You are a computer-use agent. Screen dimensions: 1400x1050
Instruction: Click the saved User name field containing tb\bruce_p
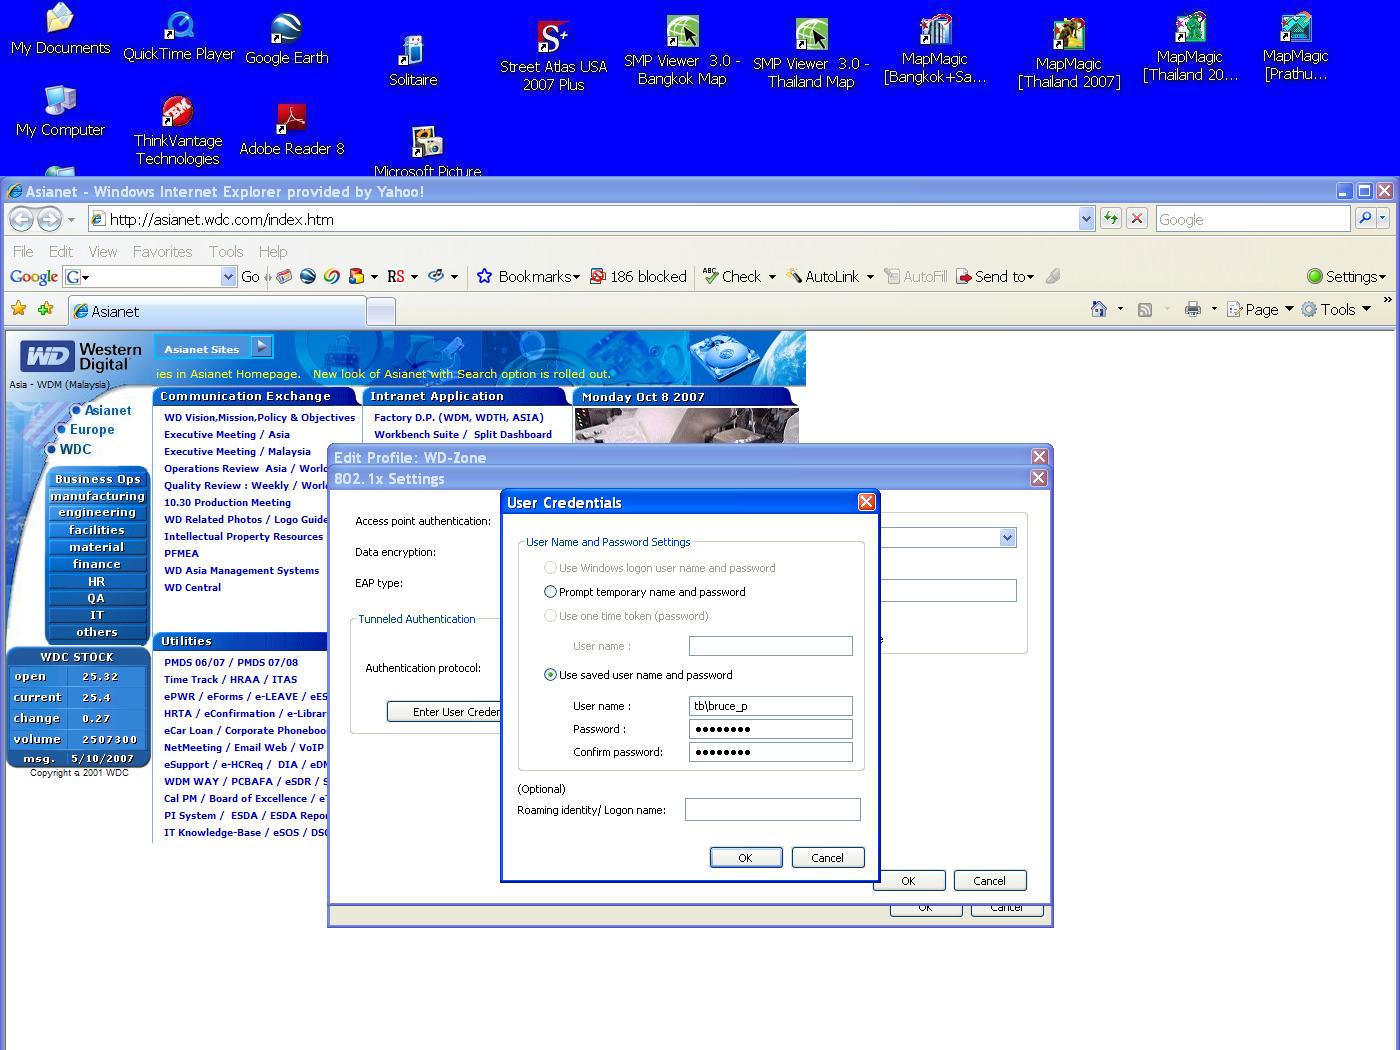click(771, 706)
